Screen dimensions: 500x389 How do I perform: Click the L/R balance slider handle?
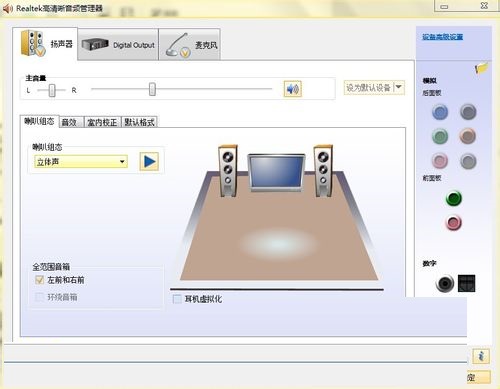[52, 90]
